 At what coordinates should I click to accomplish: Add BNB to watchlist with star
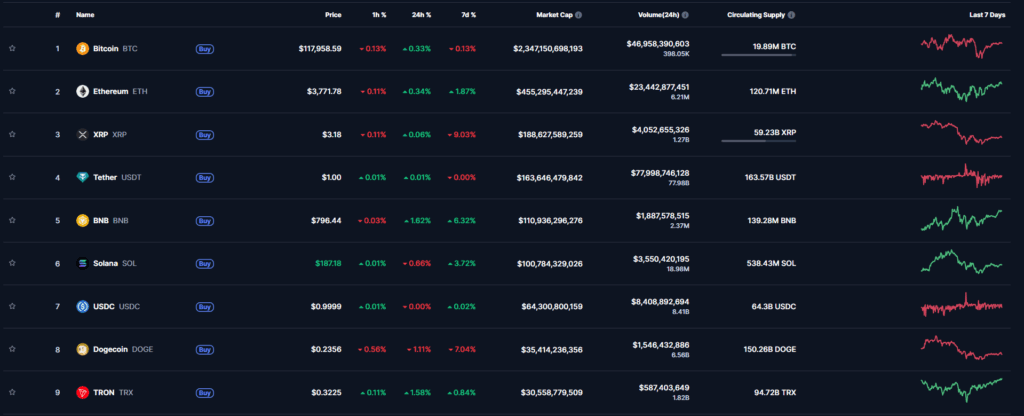pyautogui.click(x=12, y=220)
